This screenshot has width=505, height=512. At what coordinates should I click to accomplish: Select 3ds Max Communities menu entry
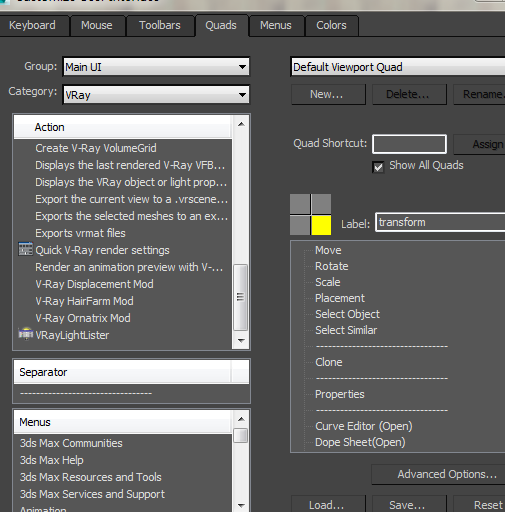pyautogui.click(x=71, y=443)
